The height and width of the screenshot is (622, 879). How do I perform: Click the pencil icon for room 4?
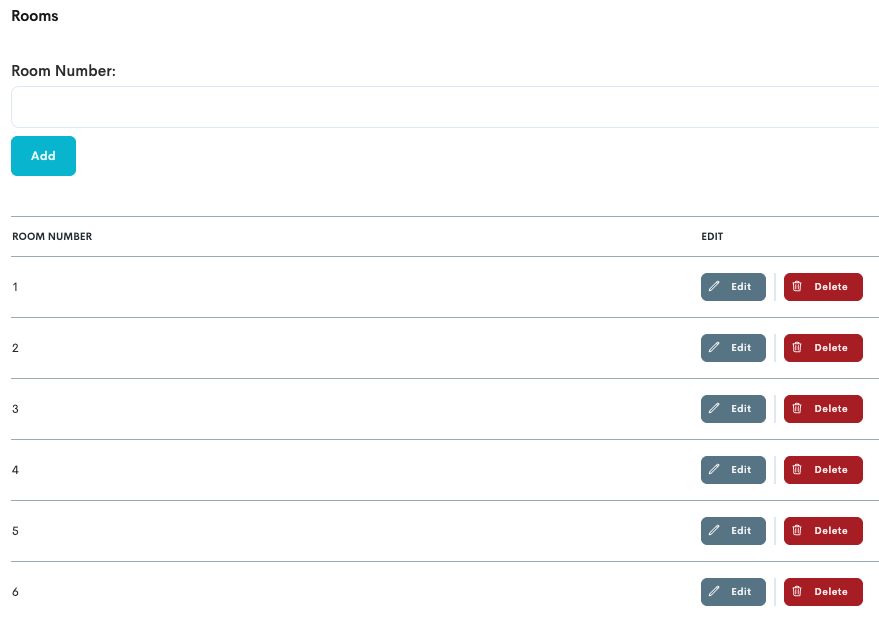point(714,470)
